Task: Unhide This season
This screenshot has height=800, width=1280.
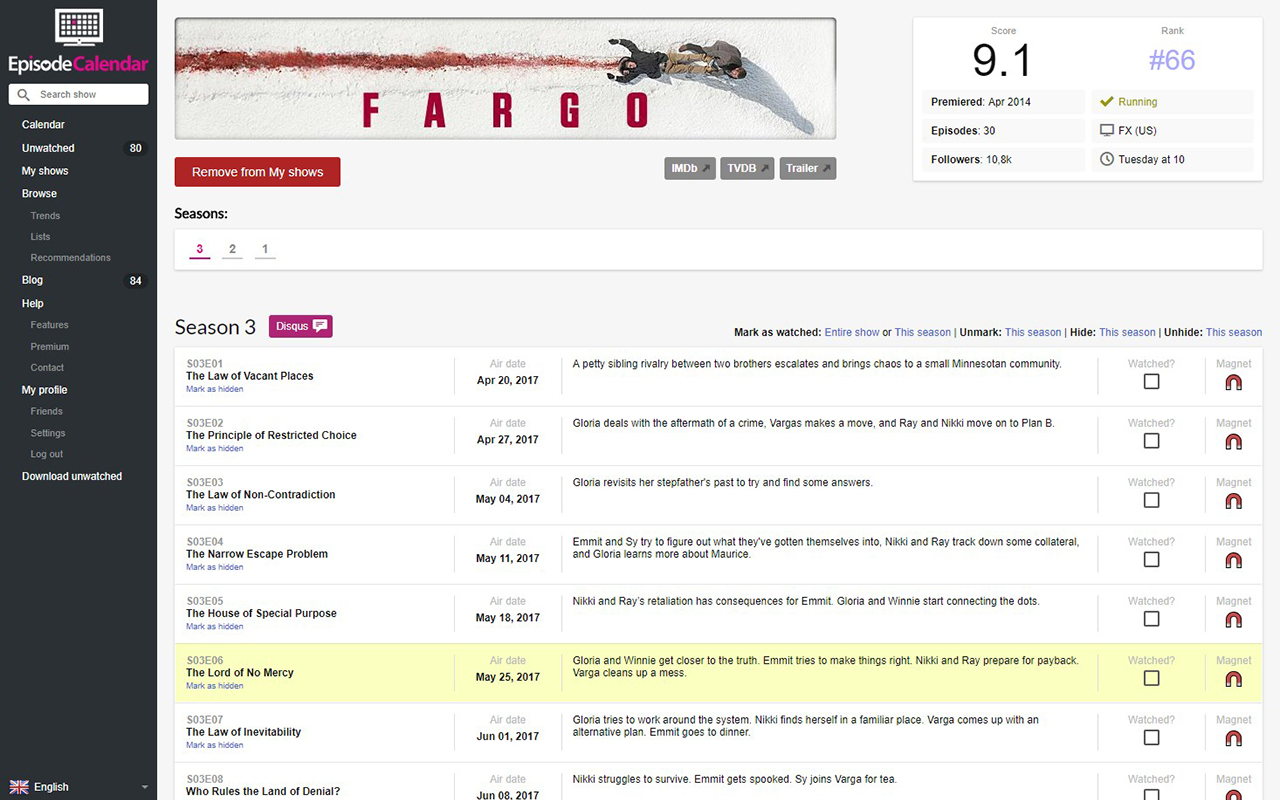Action: [1234, 332]
